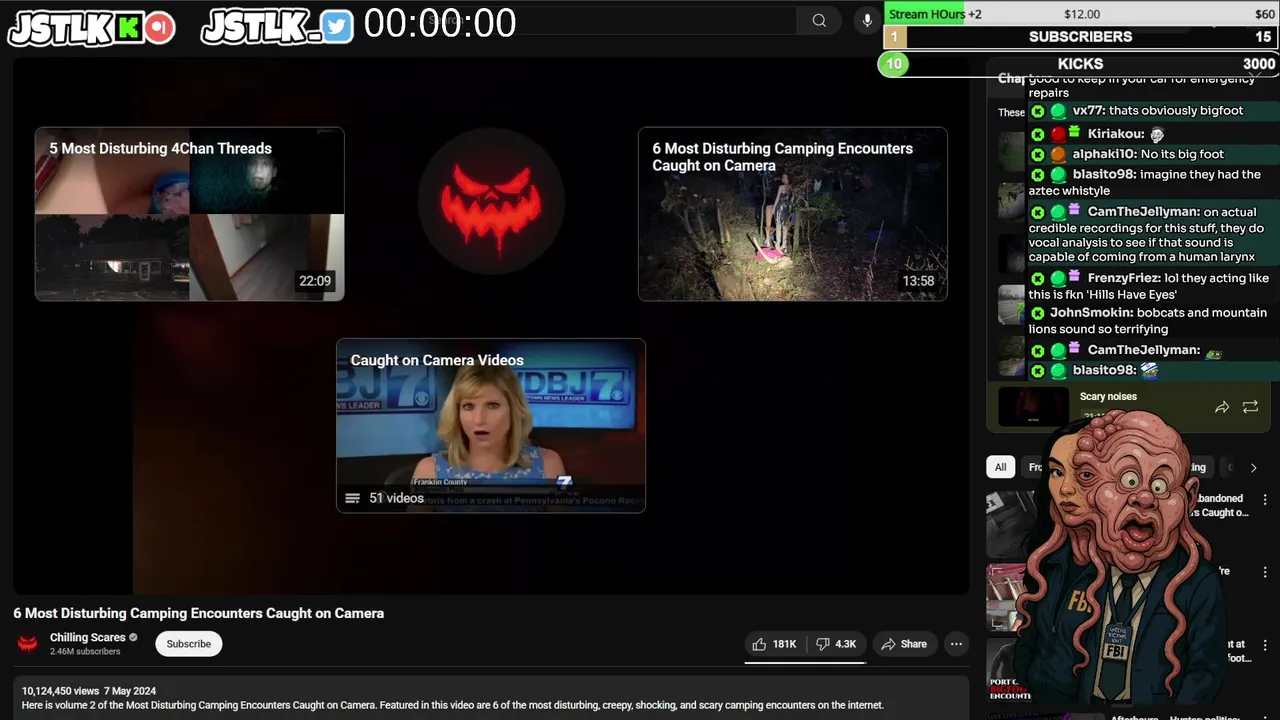Click '10,124,450 views' count text
Viewport: 1280px width, 720px height.
click(x=60, y=691)
